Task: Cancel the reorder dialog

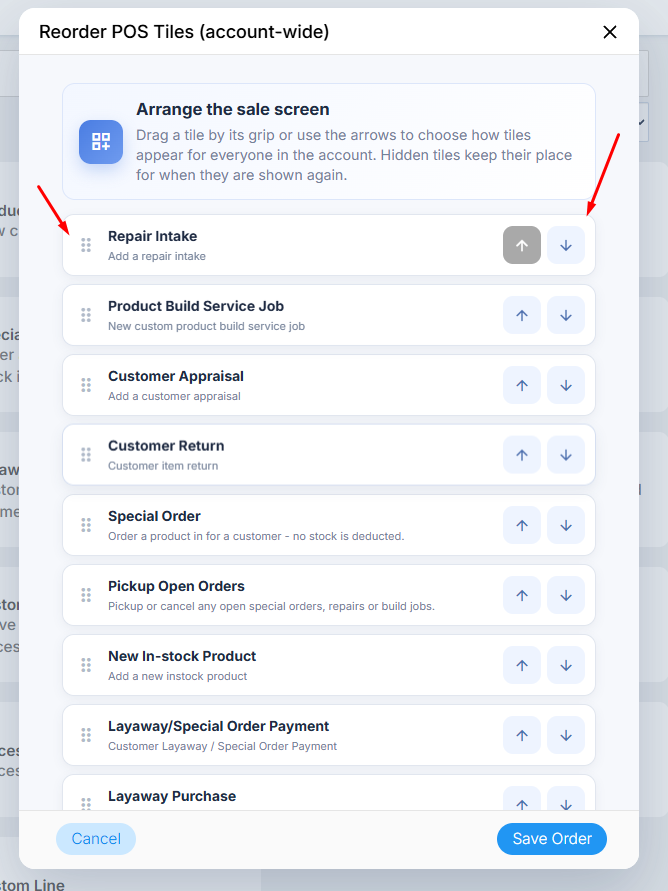Action: [96, 839]
